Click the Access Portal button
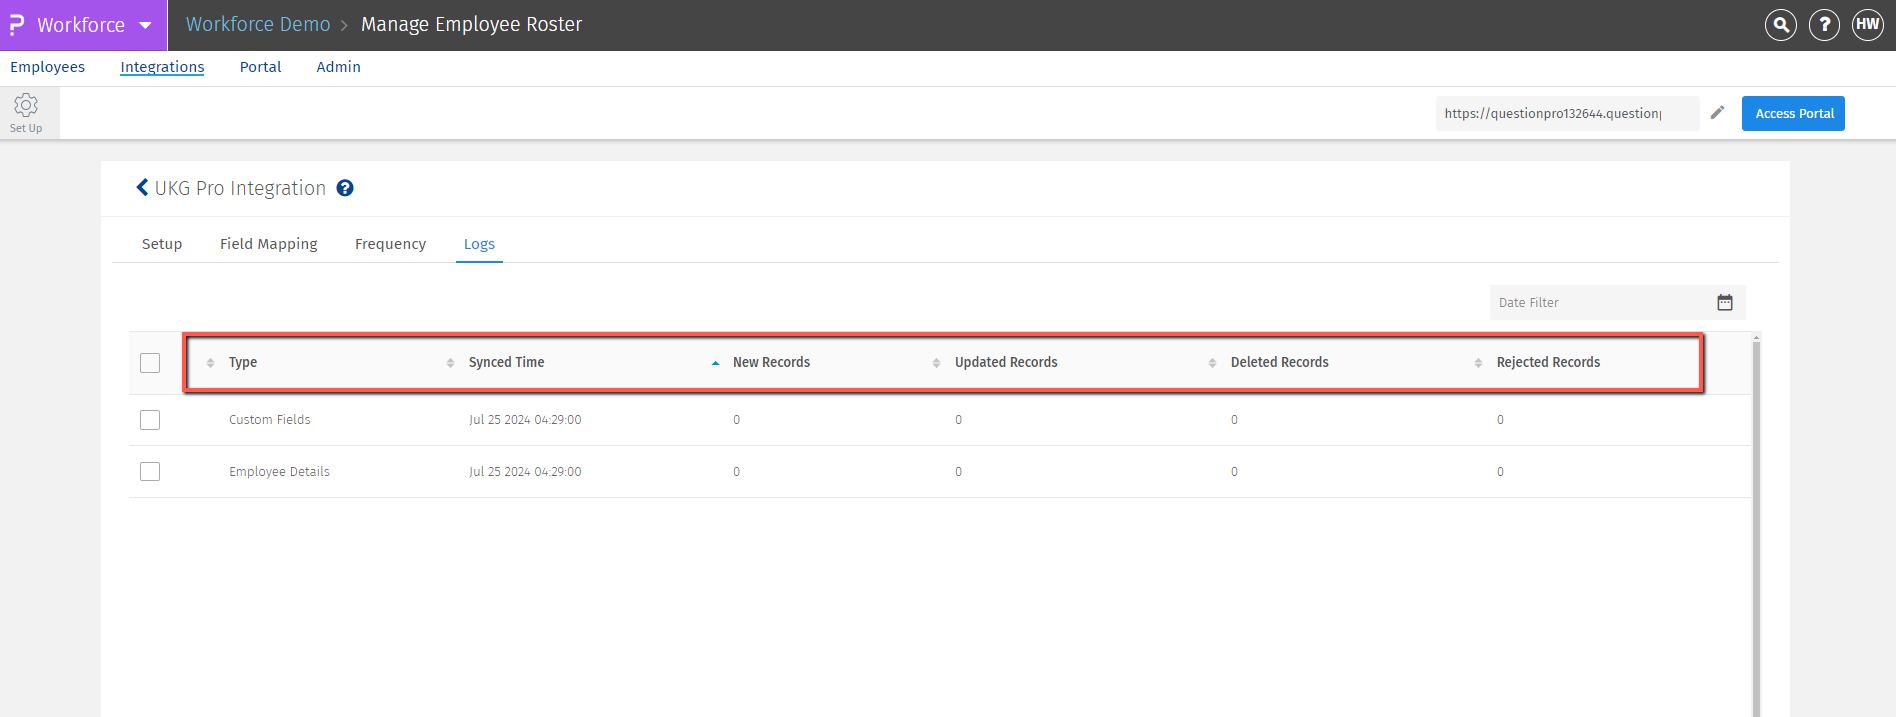The image size is (1896, 717). pyautogui.click(x=1793, y=113)
